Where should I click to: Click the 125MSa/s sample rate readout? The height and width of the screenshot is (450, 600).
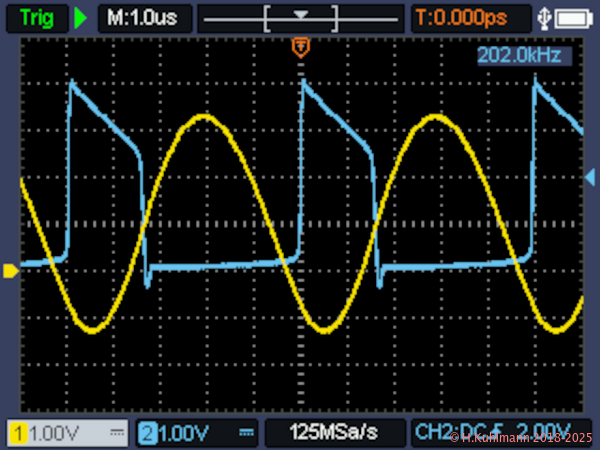tap(335, 433)
